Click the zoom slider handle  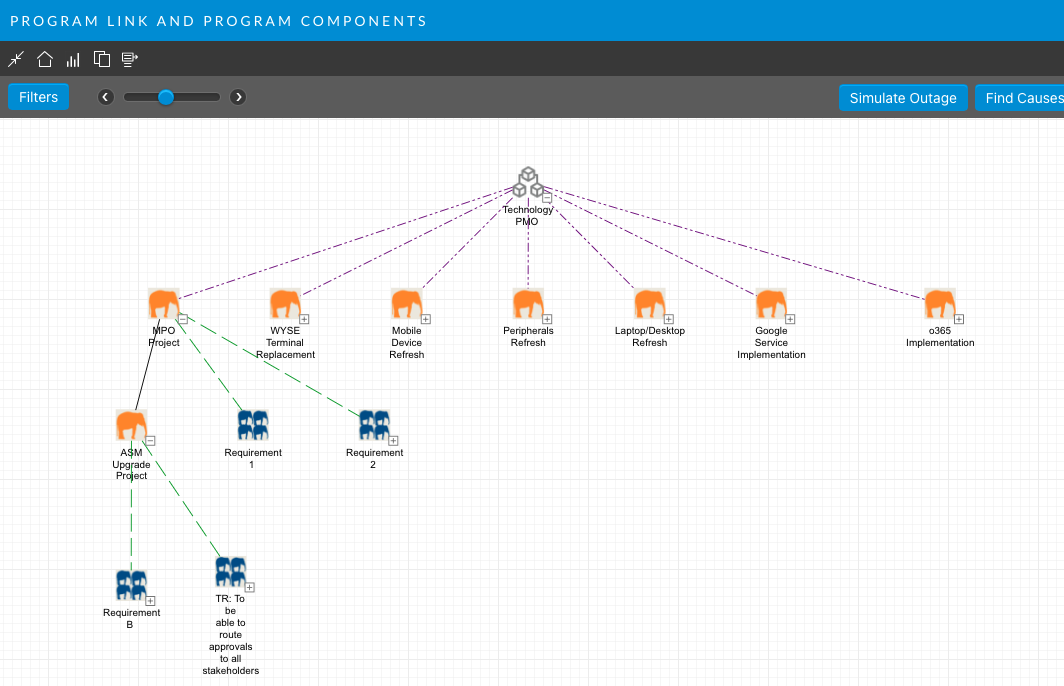pos(166,97)
